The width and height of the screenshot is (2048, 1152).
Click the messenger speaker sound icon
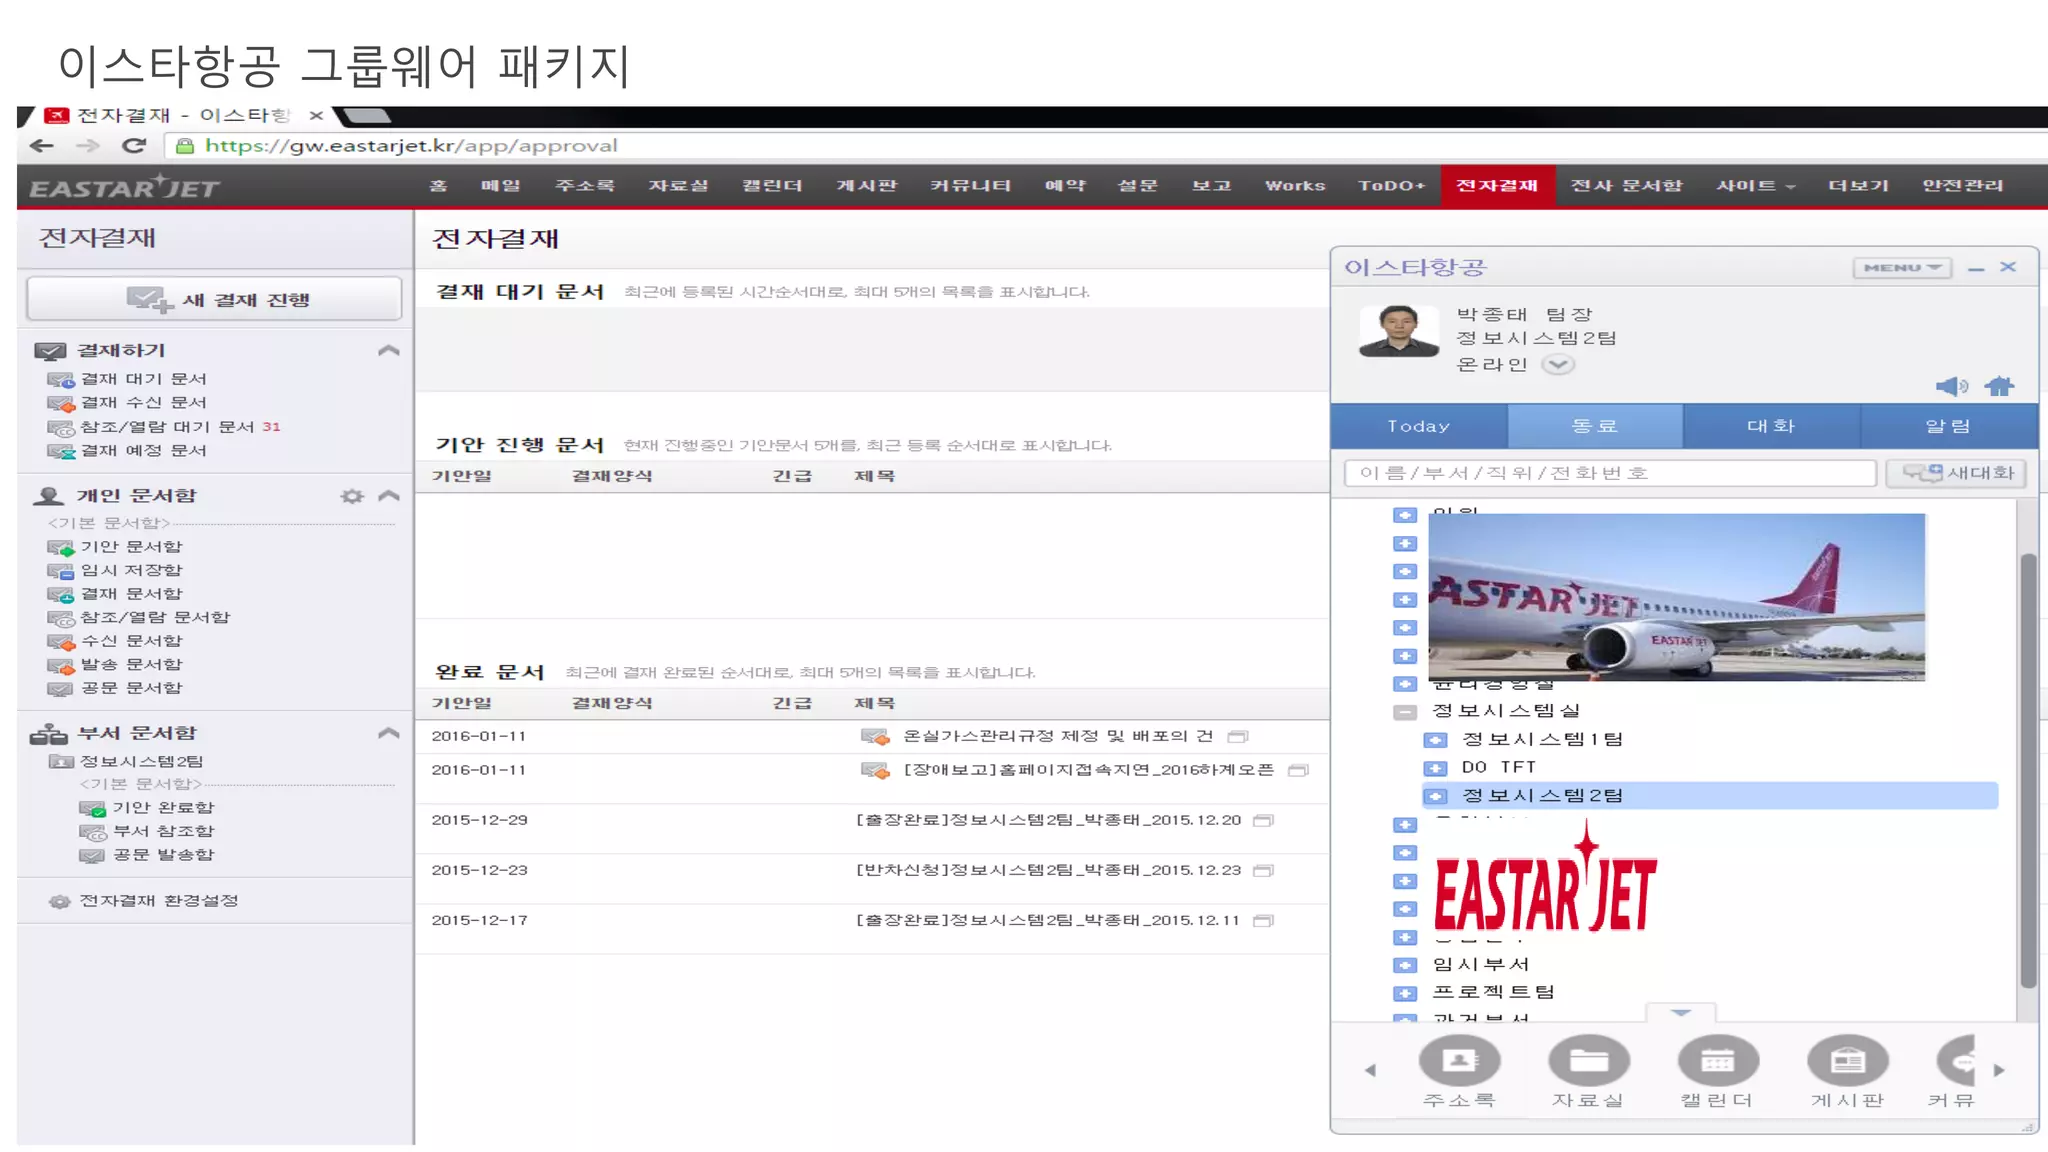[1951, 387]
